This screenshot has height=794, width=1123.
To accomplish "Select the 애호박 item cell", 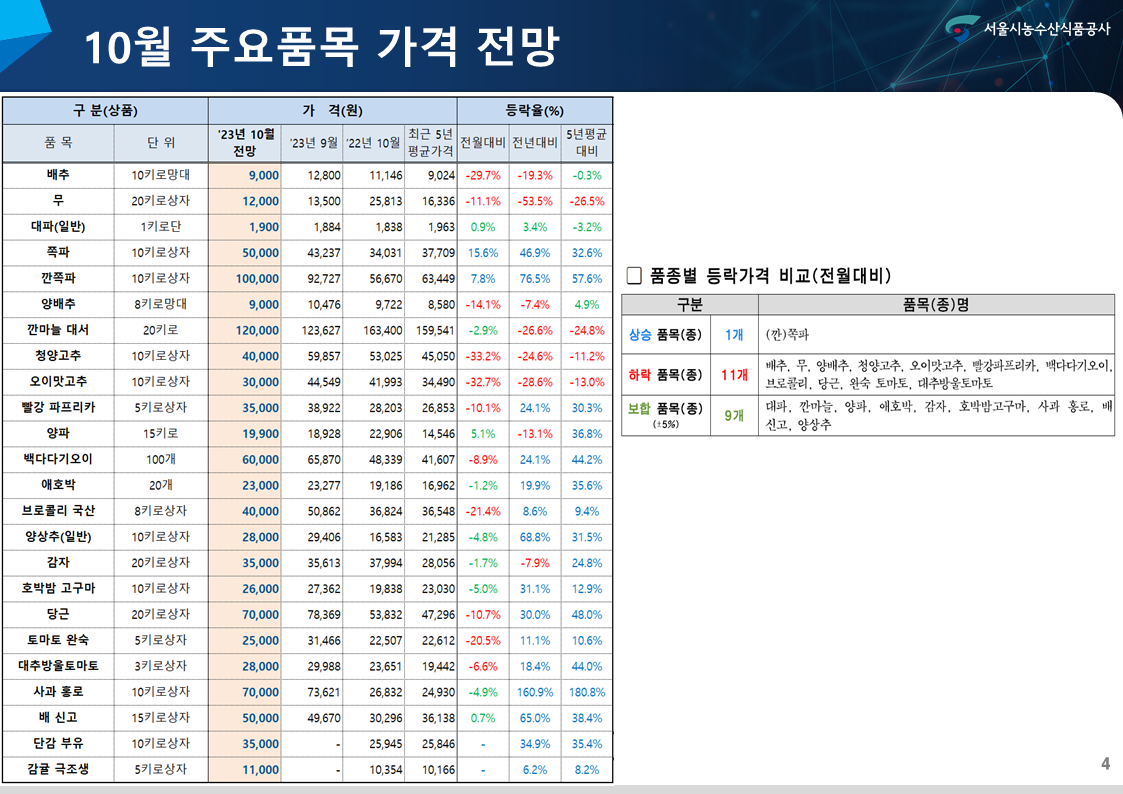I will pos(58,485).
